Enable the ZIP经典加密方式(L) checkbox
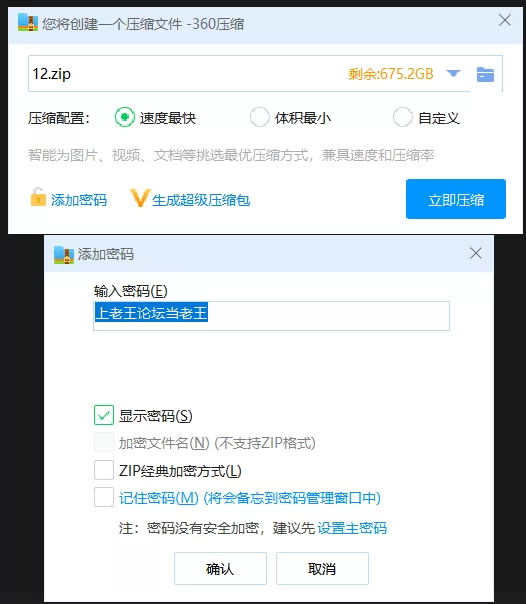526x604 pixels. (x=104, y=470)
